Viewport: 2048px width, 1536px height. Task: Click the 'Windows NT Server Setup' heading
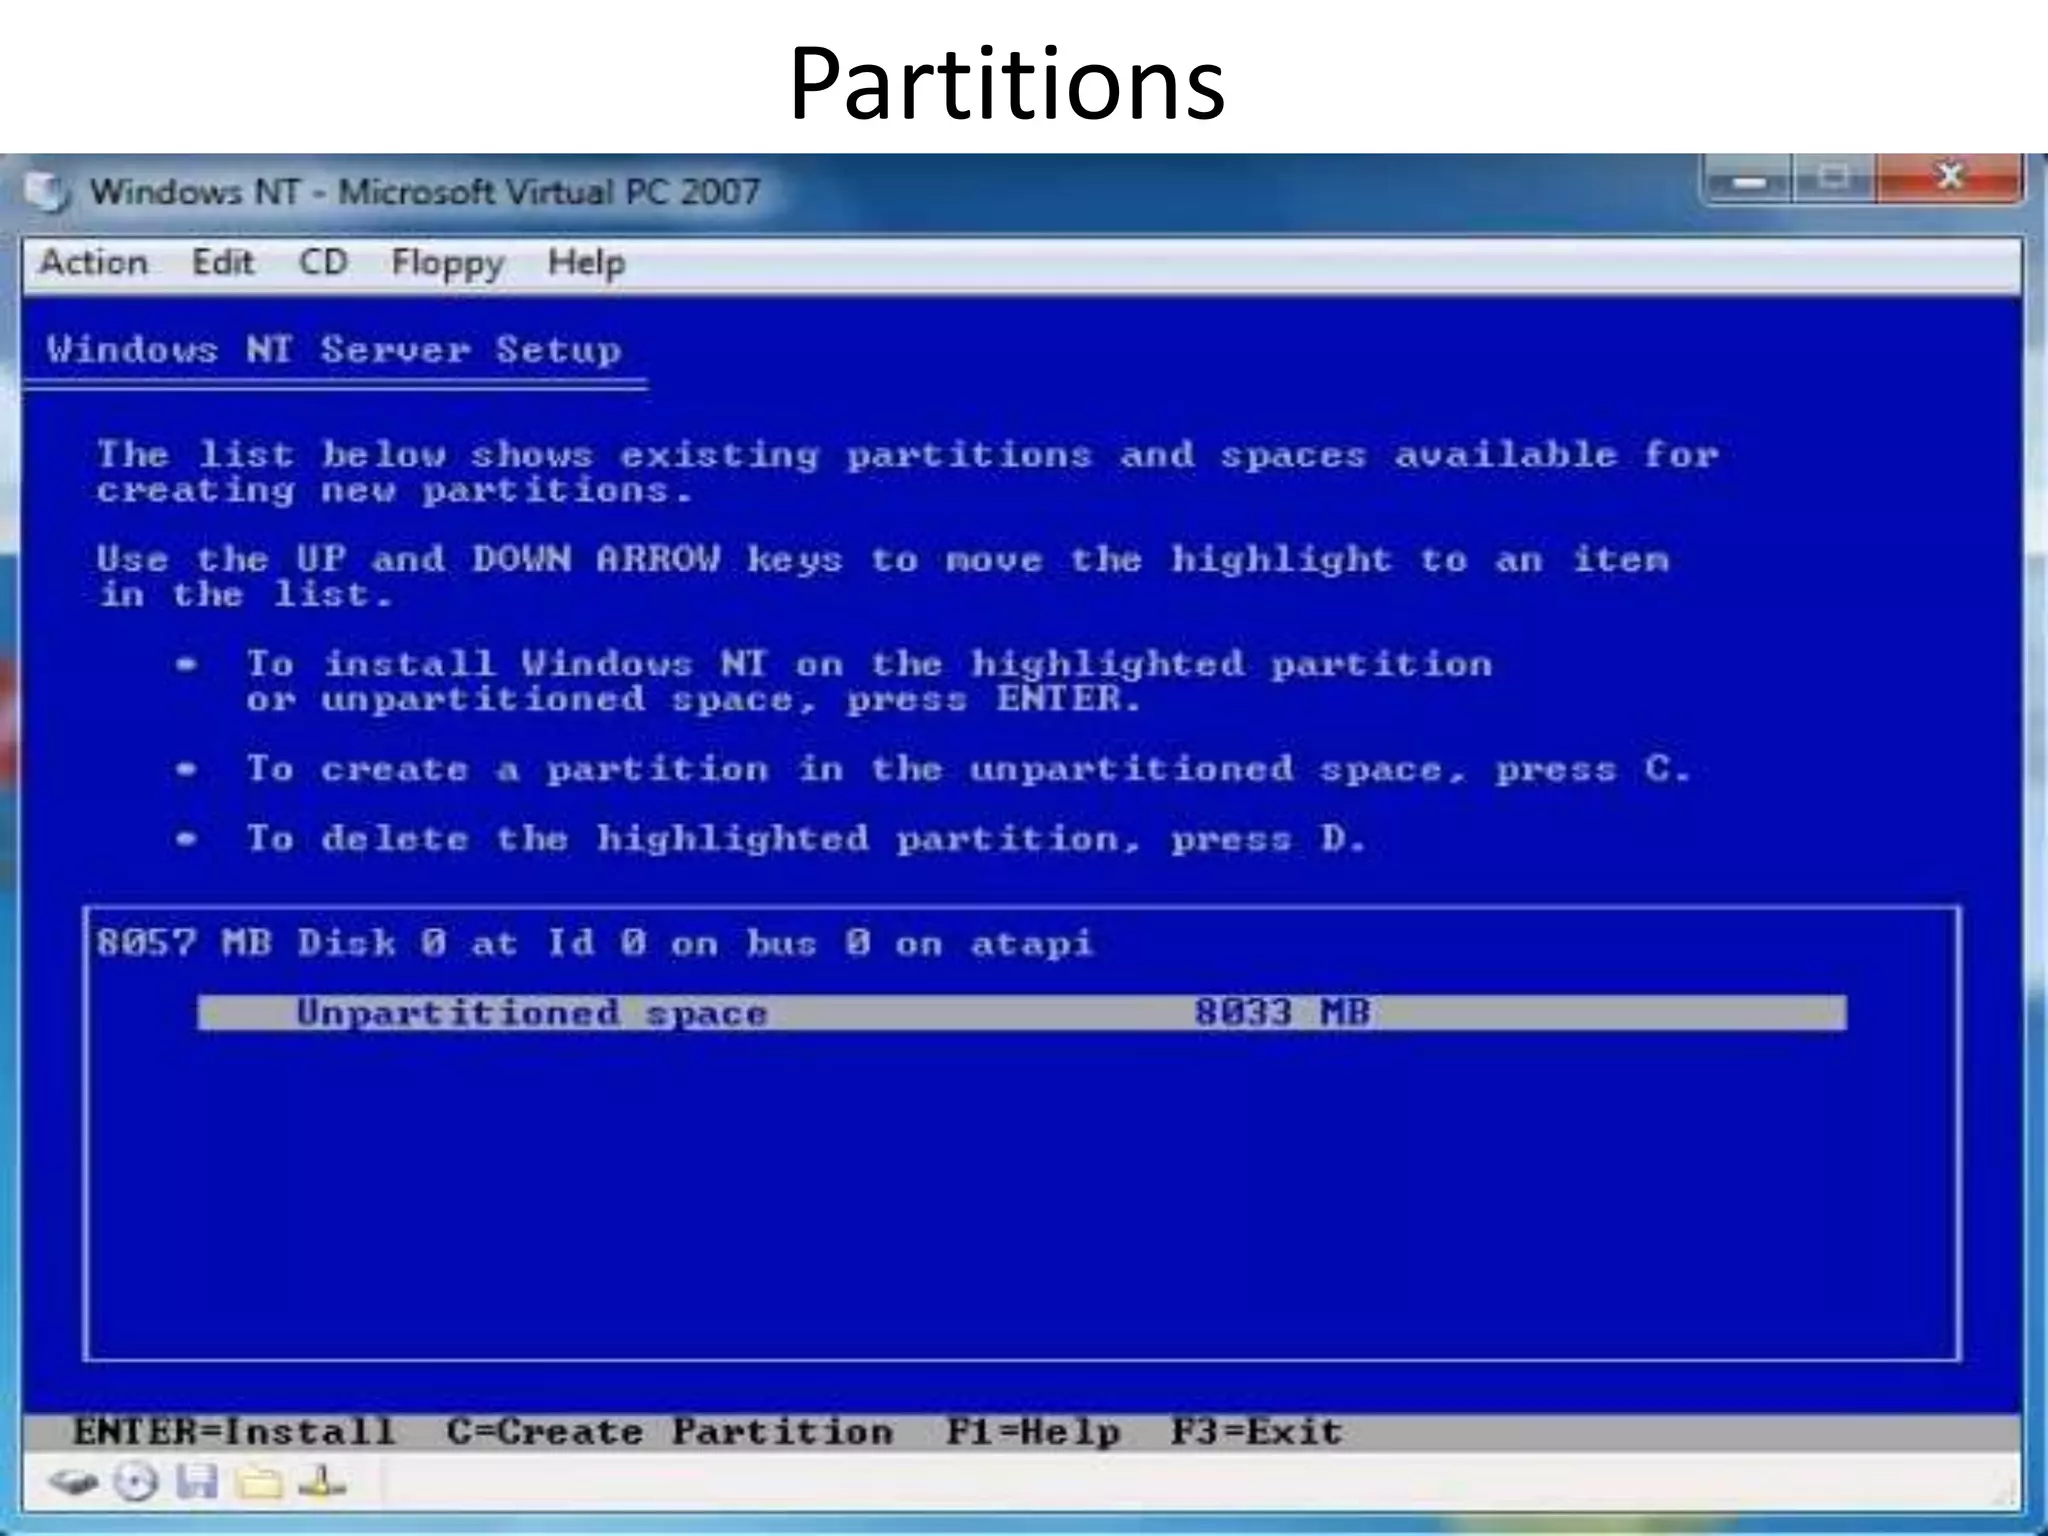pyautogui.click(x=334, y=349)
